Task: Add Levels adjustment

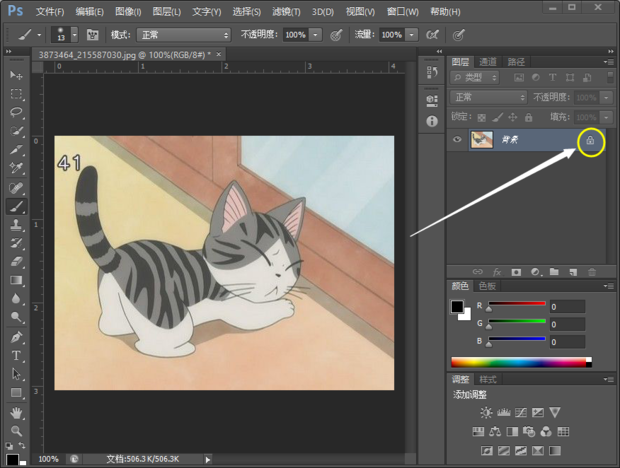Action: coord(503,413)
